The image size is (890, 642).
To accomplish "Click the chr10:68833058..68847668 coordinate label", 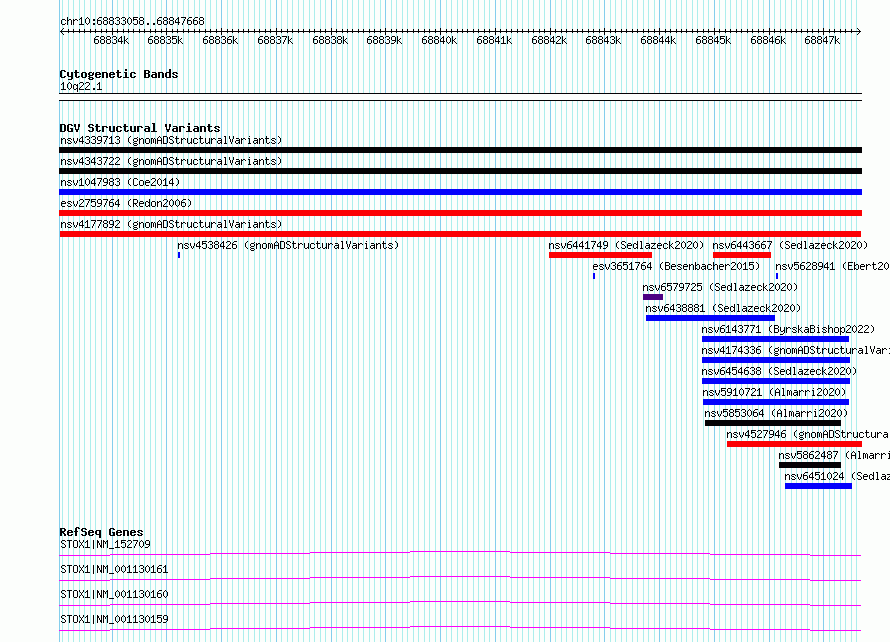I will click(x=132, y=21).
